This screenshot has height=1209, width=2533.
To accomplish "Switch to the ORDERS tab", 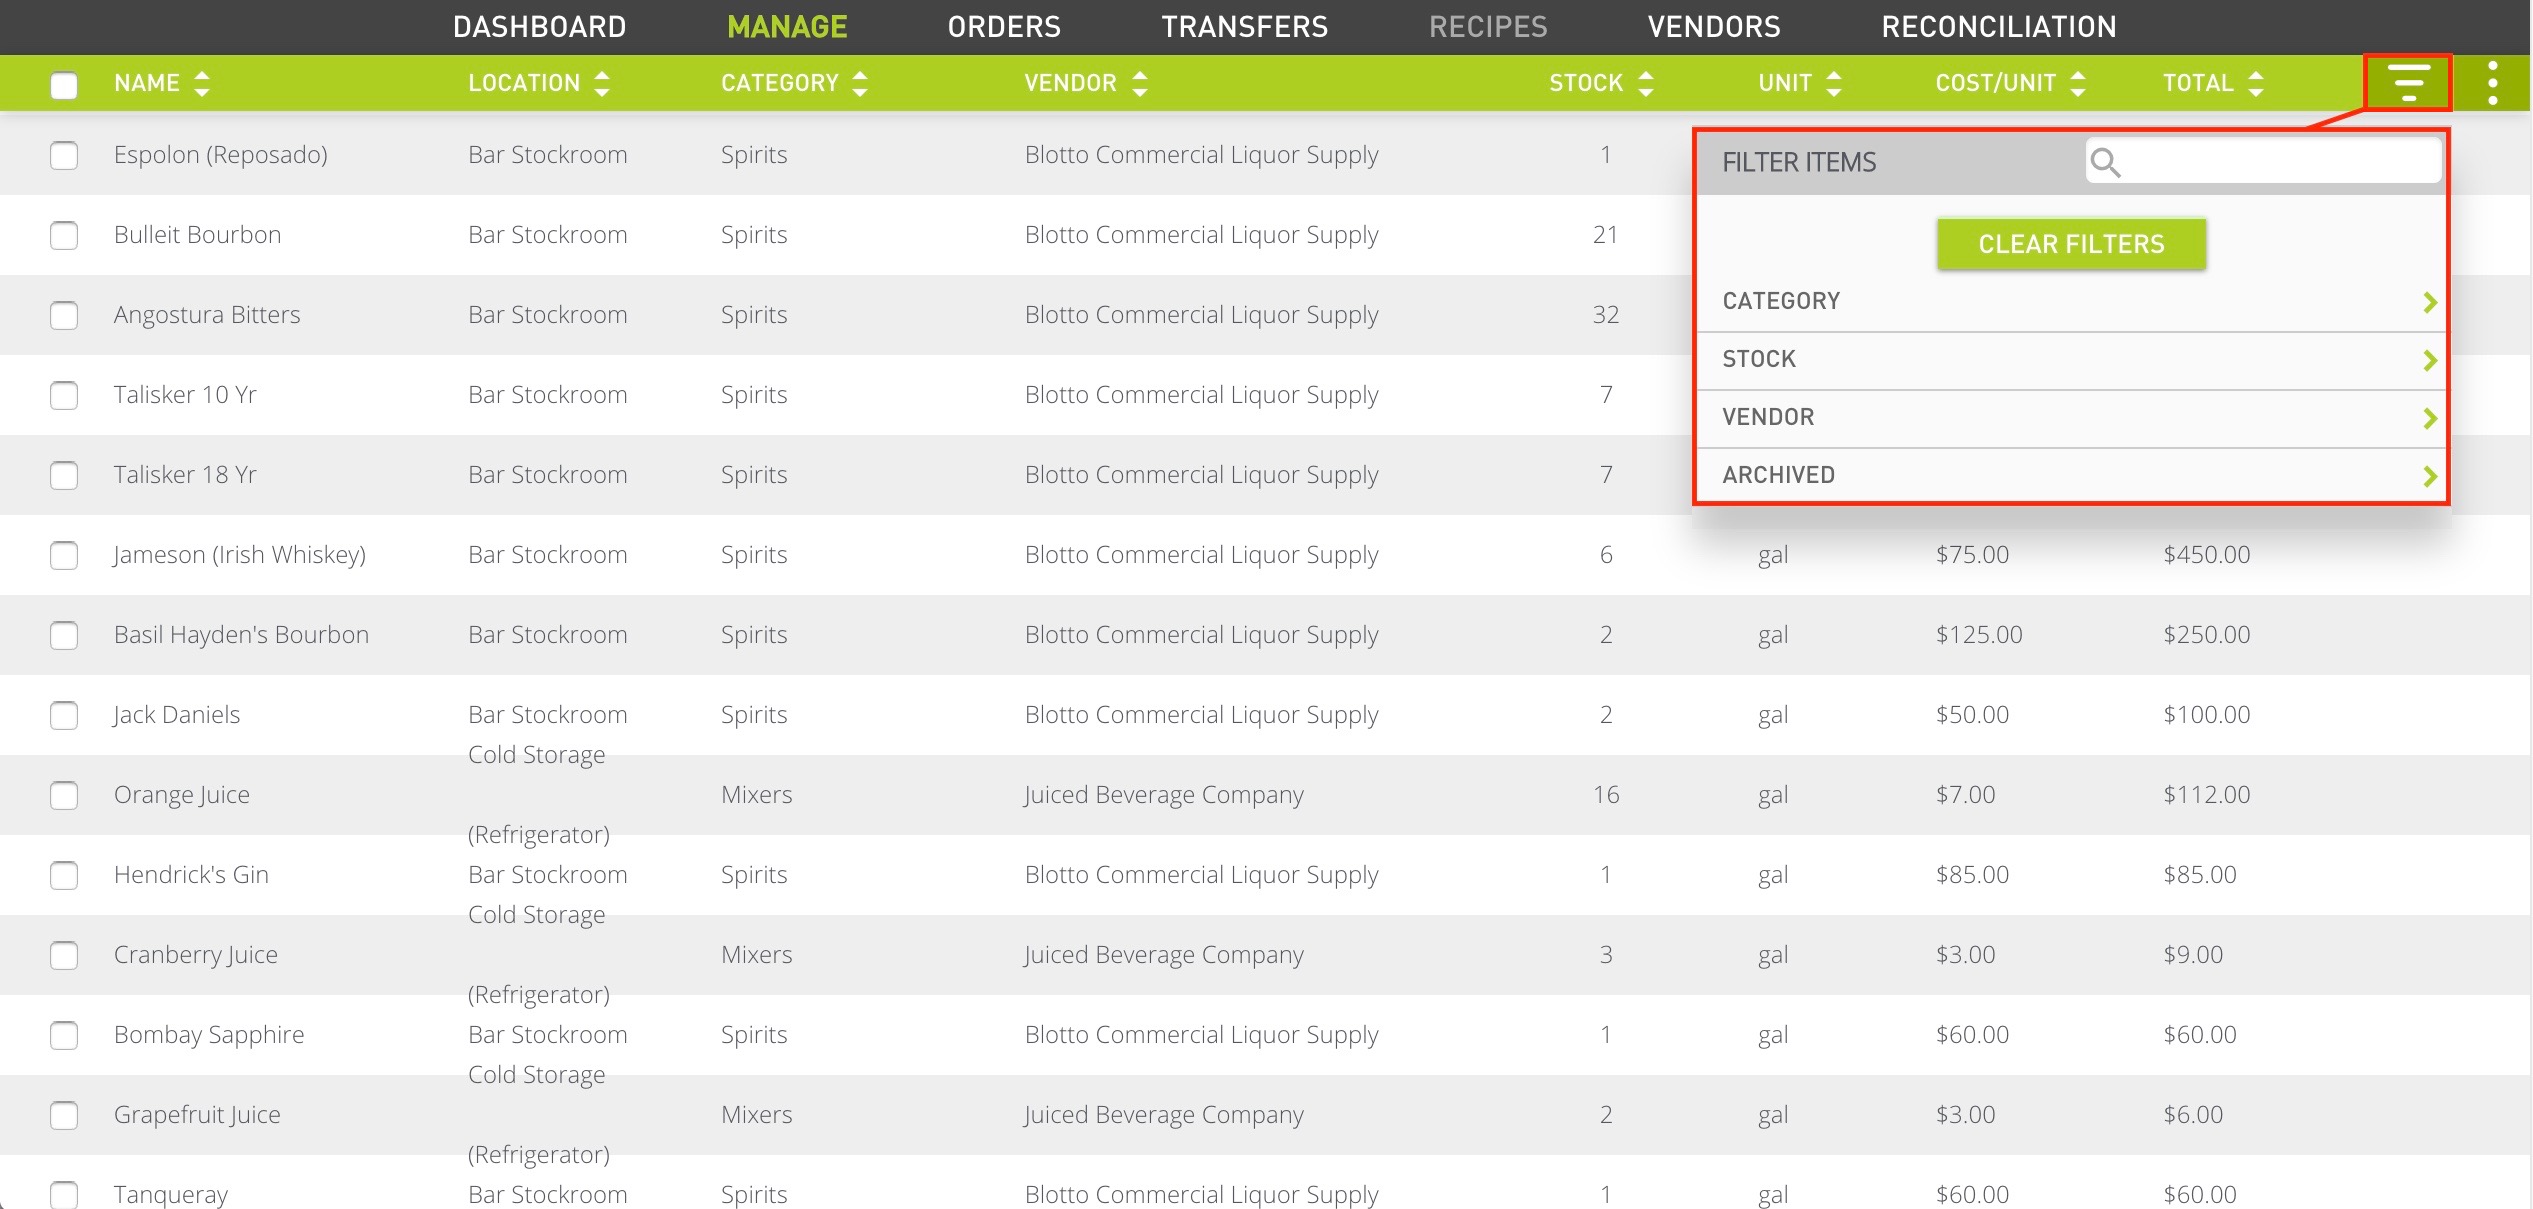I will (1004, 26).
